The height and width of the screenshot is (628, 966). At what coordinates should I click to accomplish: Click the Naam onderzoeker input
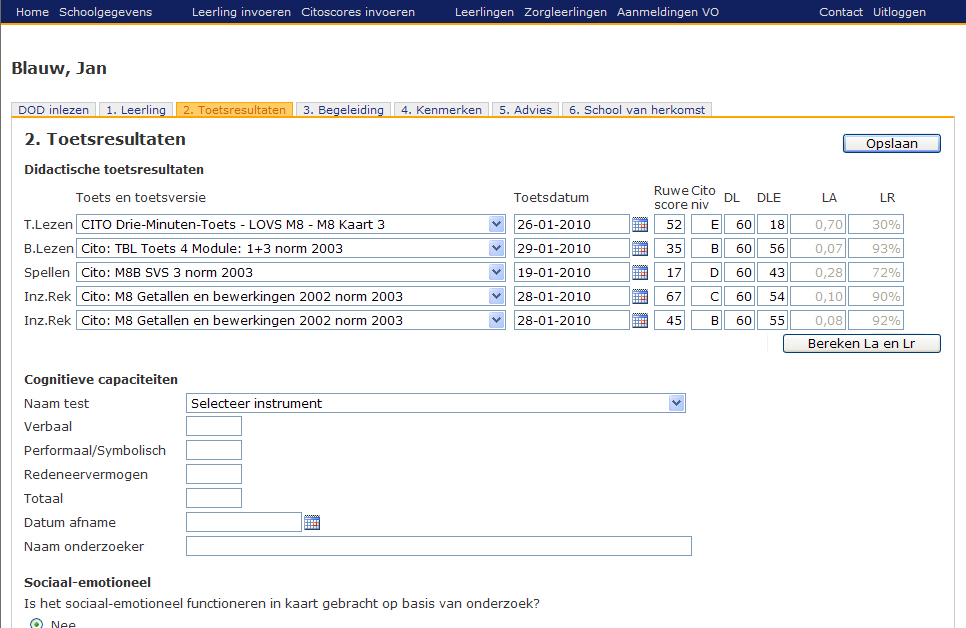(x=439, y=546)
